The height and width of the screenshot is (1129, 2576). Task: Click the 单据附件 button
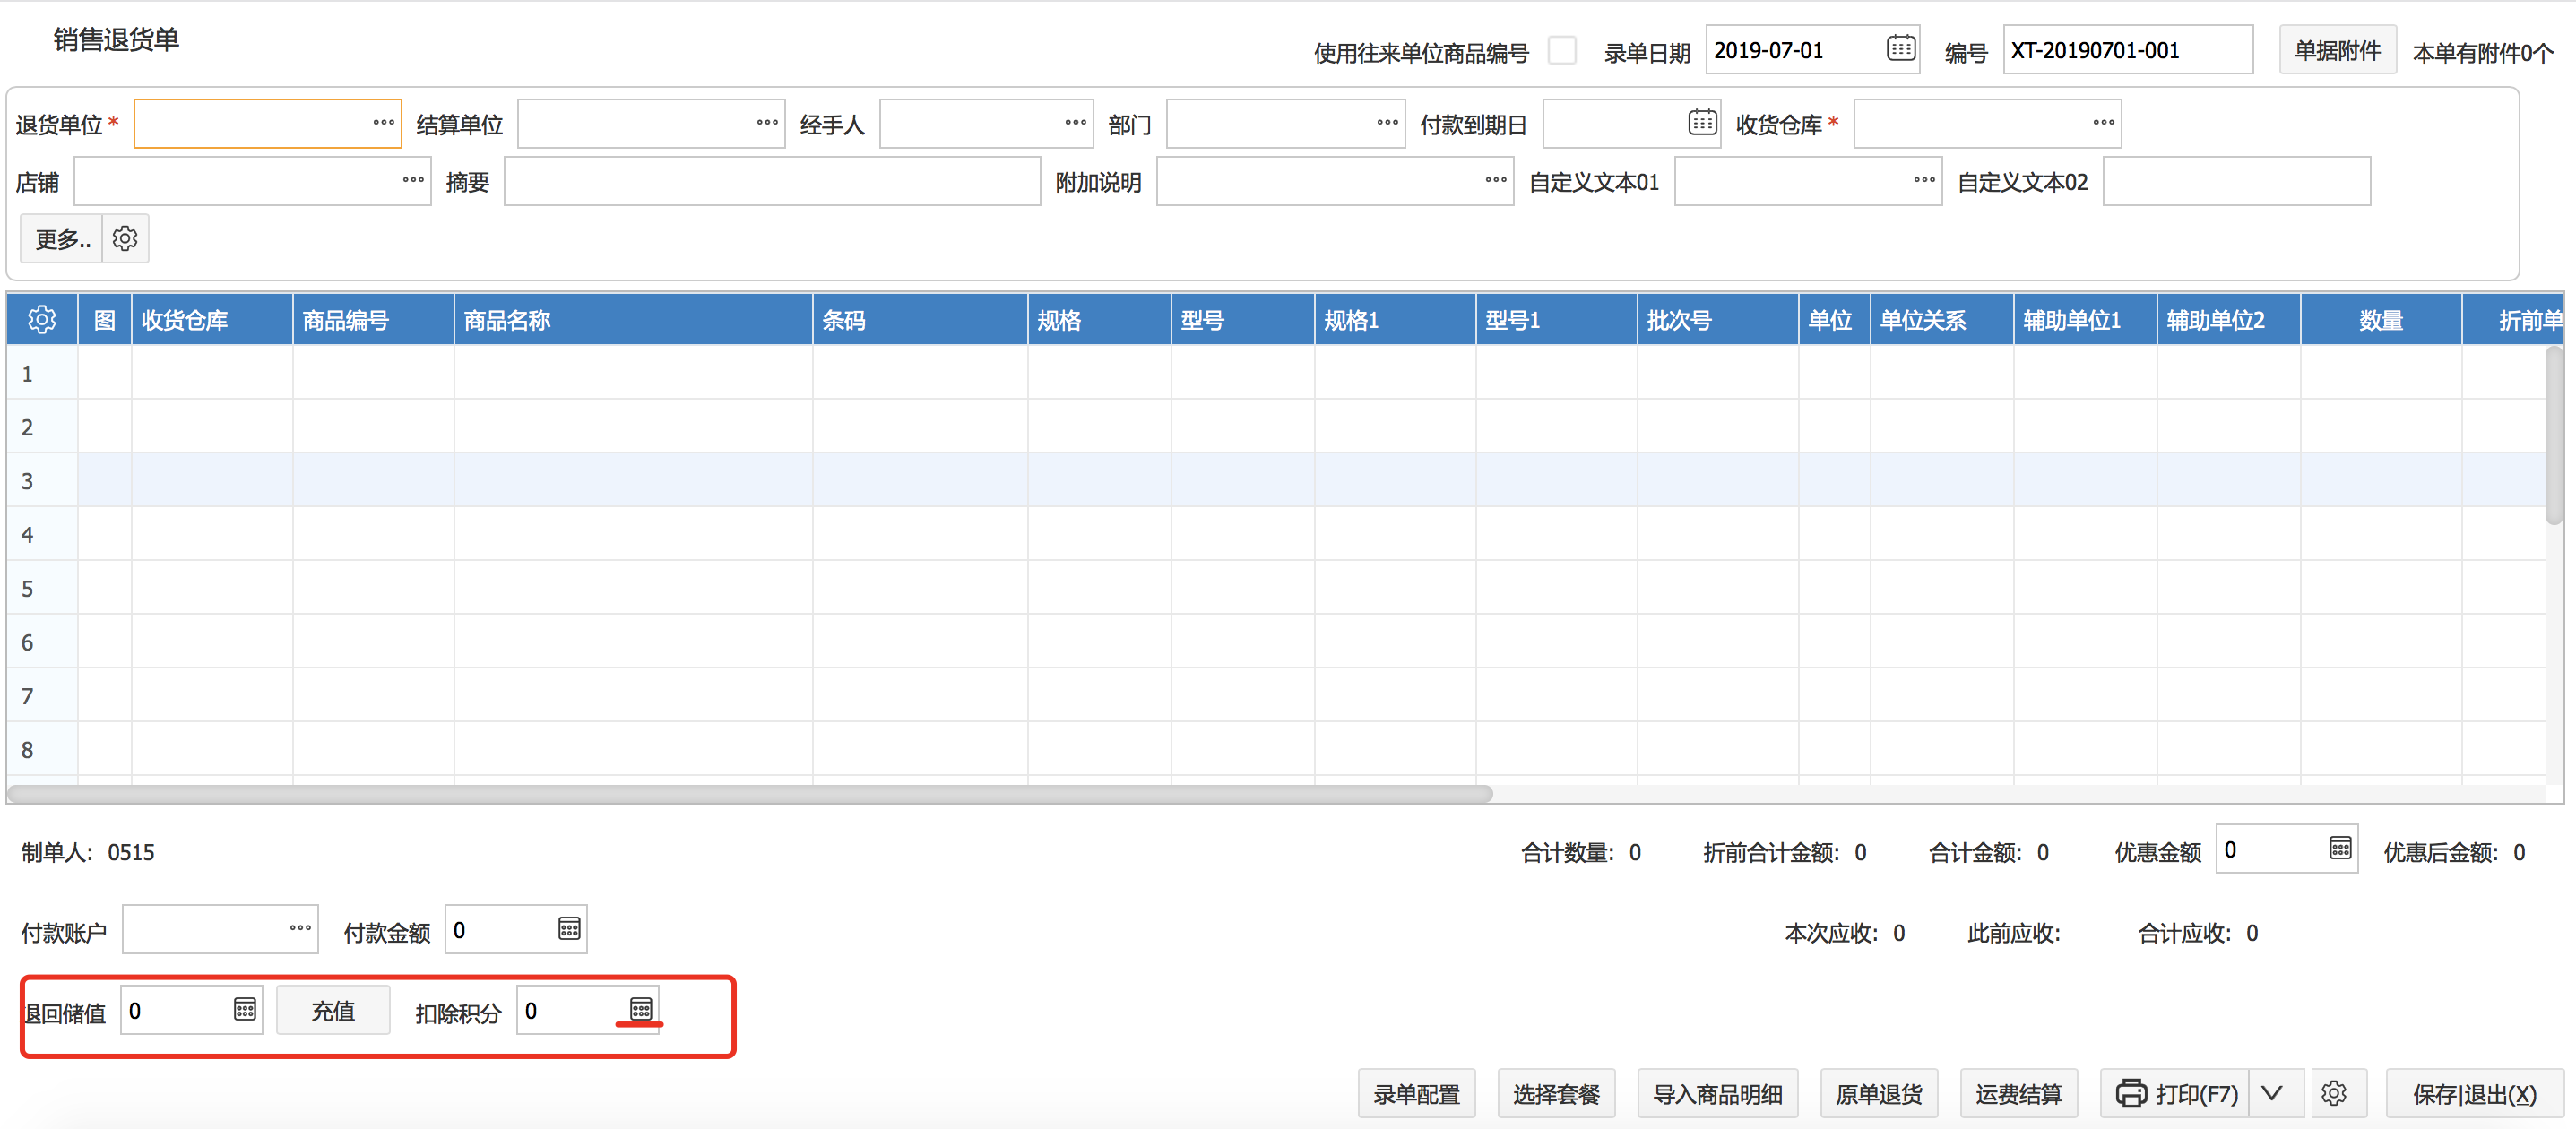pos(2337,50)
